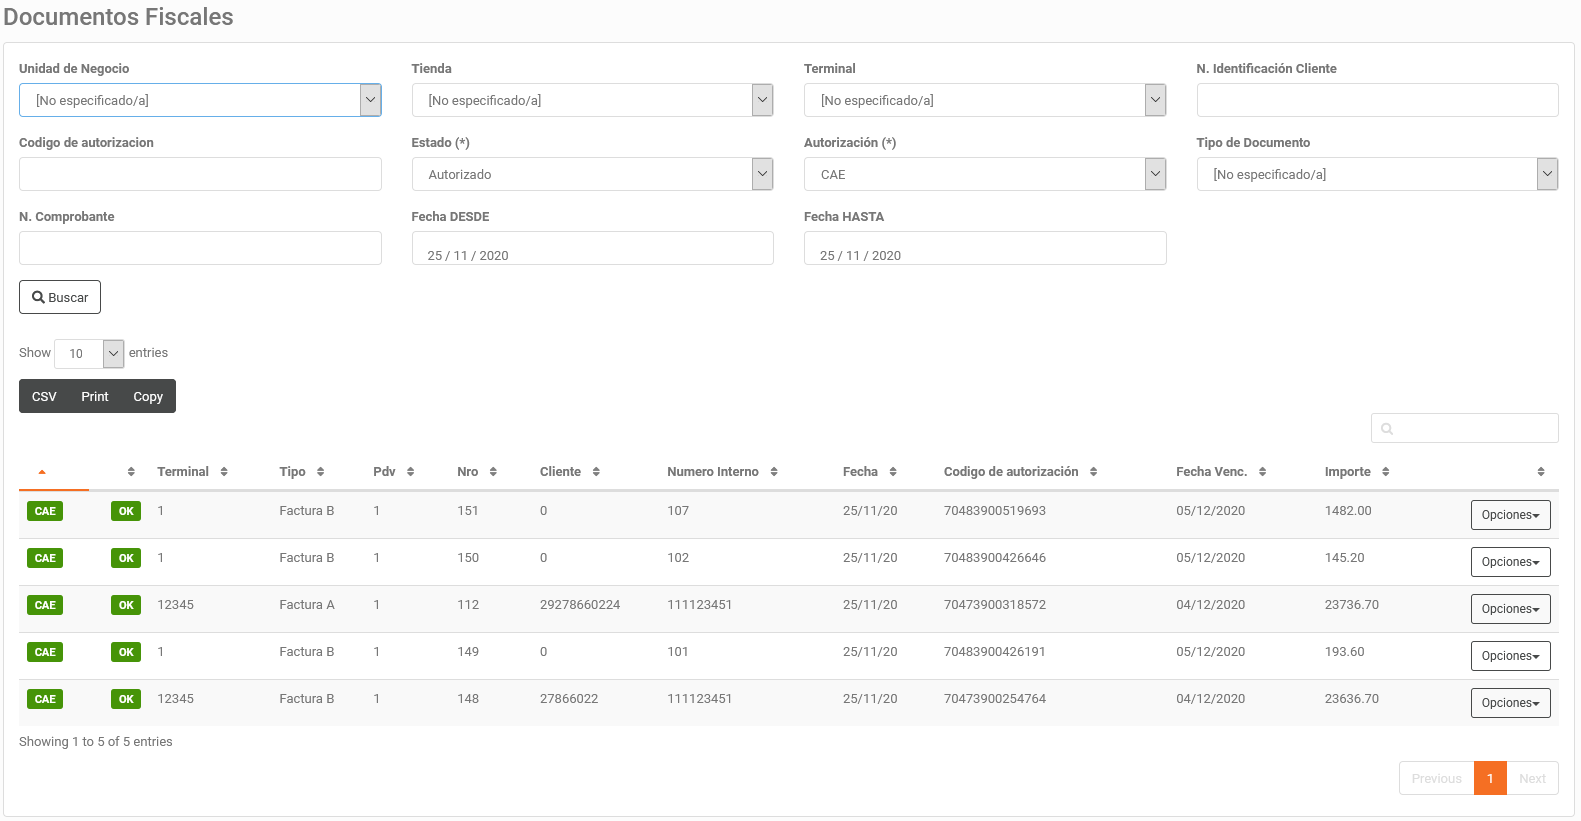Sort by the Pdv column
The width and height of the screenshot is (1581, 821).
coord(393,472)
